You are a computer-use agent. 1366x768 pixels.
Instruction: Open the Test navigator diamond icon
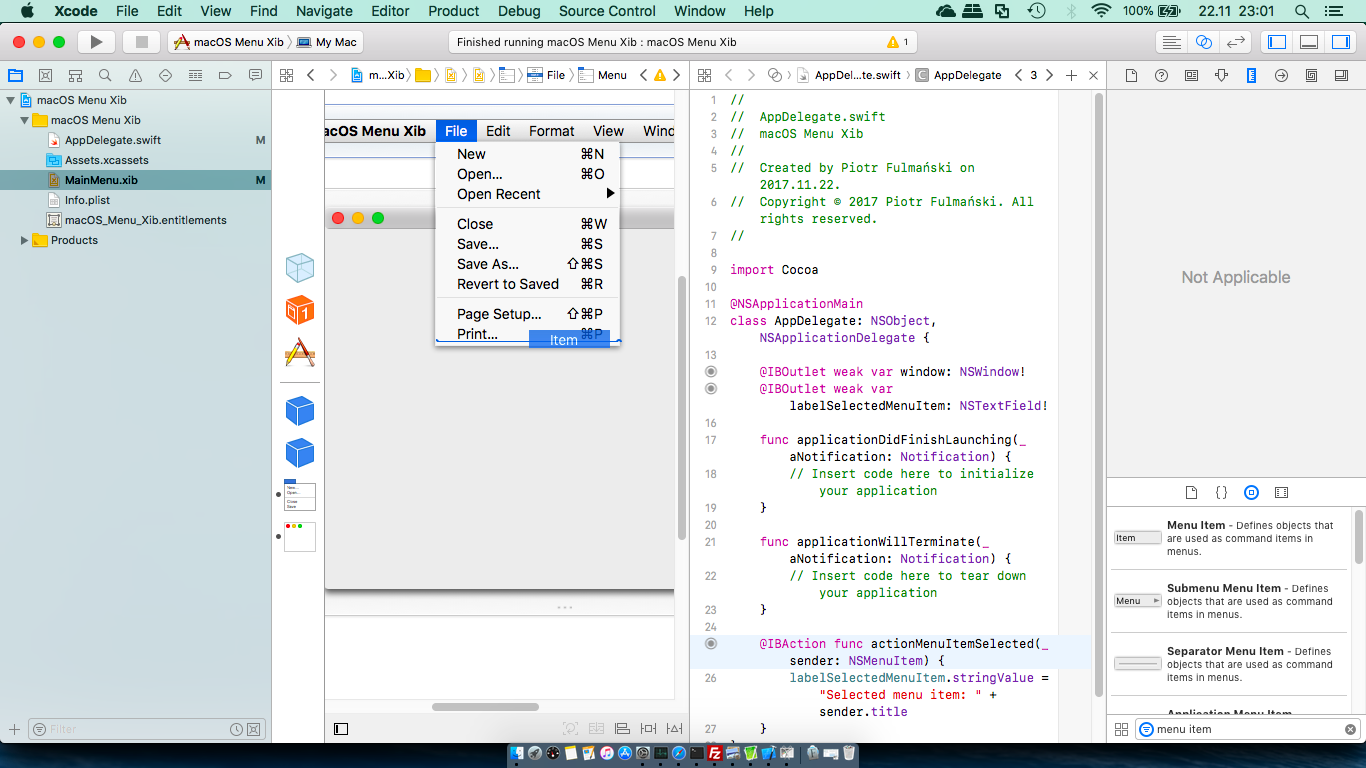click(x=165, y=75)
